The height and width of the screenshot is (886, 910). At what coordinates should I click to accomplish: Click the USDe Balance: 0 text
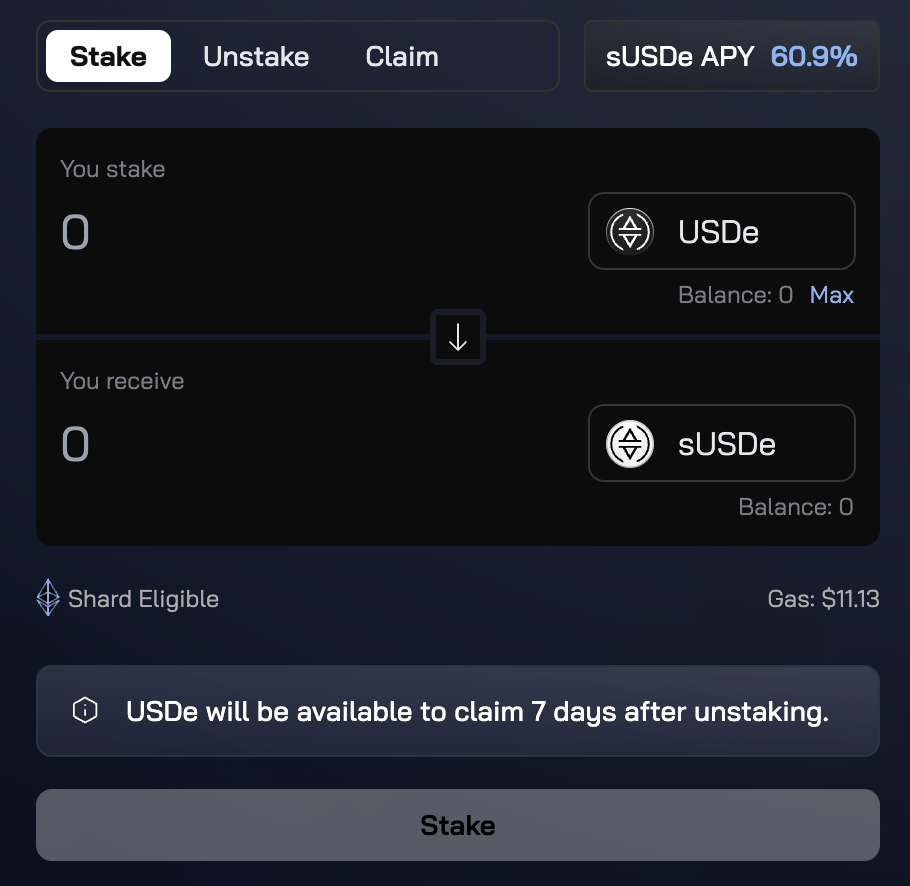(735, 295)
